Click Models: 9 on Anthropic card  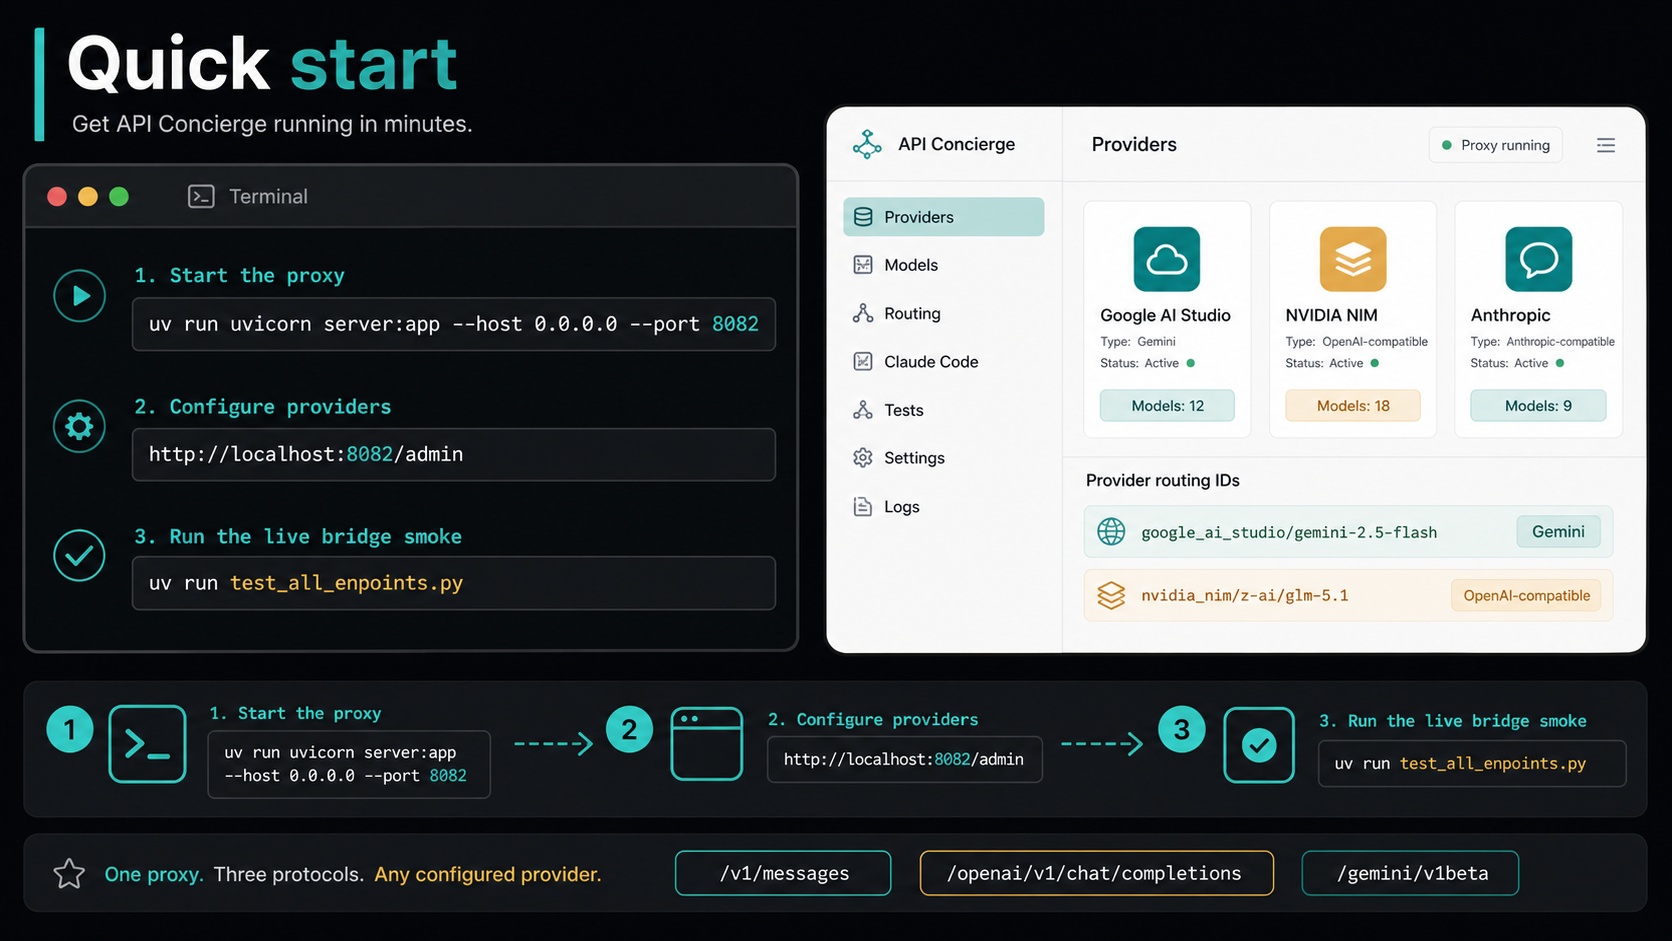coord(1538,405)
